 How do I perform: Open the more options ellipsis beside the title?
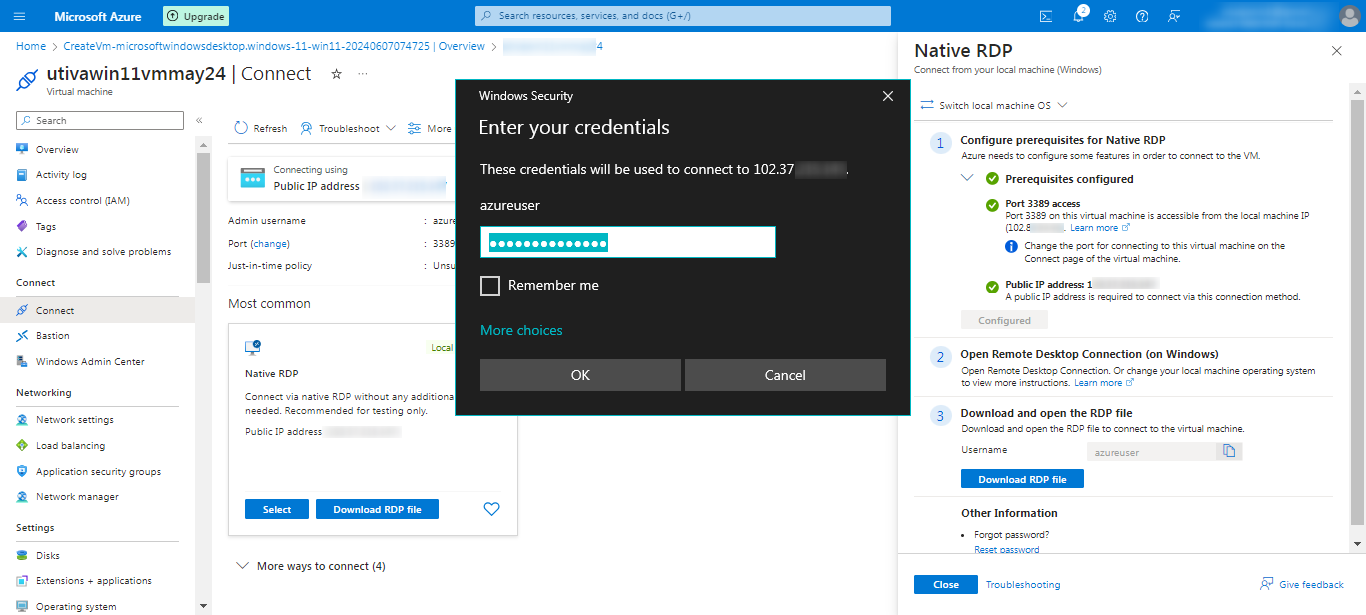click(363, 74)
